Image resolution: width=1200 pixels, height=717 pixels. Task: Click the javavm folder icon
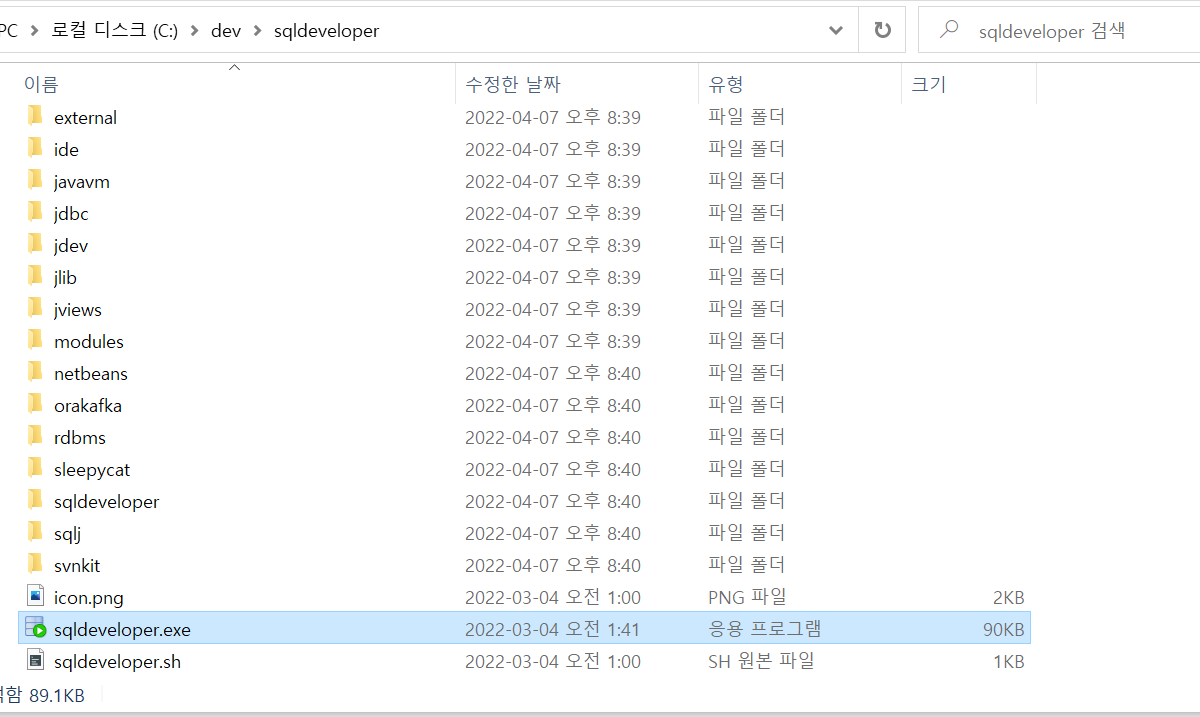pos(35,181)
